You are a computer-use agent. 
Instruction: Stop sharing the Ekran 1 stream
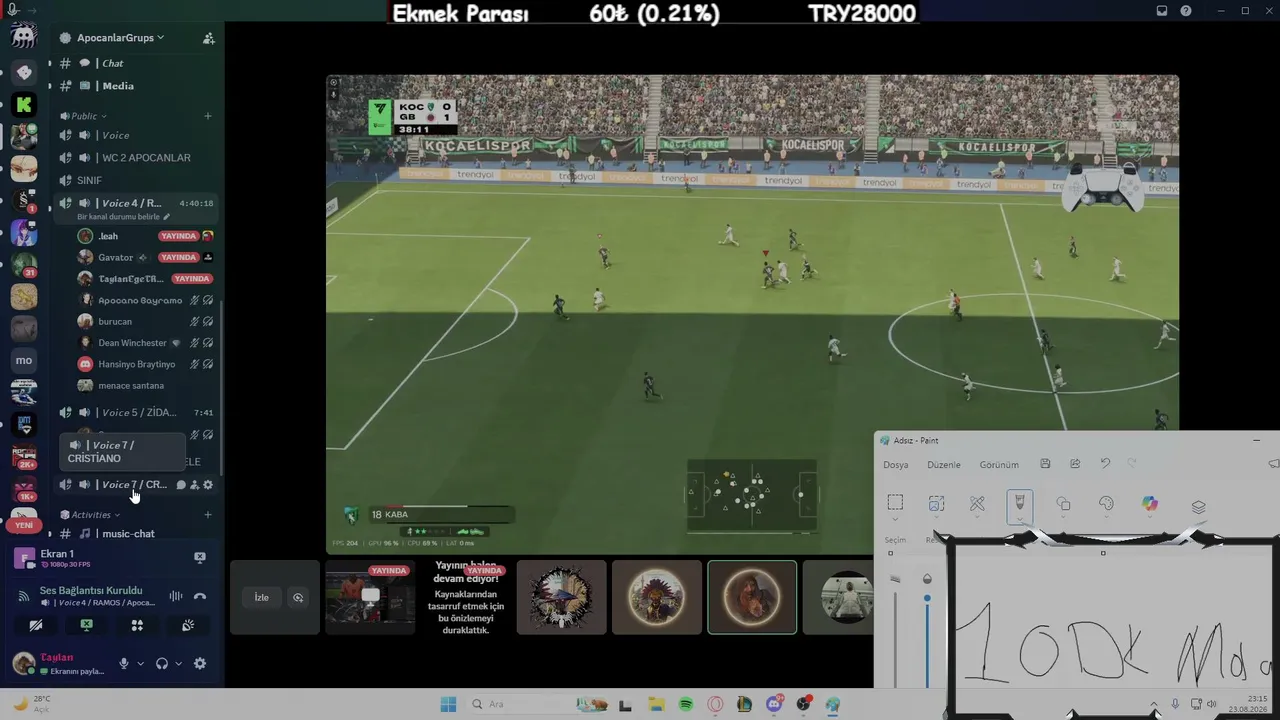pos(200,558)
